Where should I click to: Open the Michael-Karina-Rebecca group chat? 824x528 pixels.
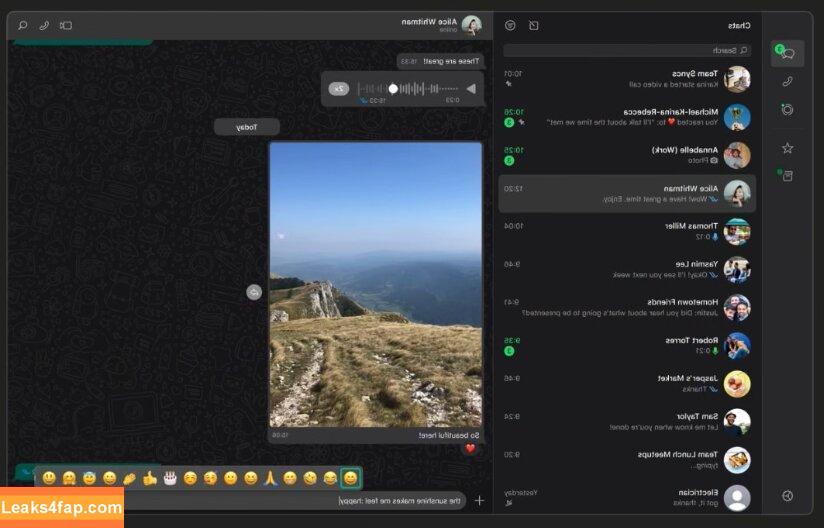627,117
